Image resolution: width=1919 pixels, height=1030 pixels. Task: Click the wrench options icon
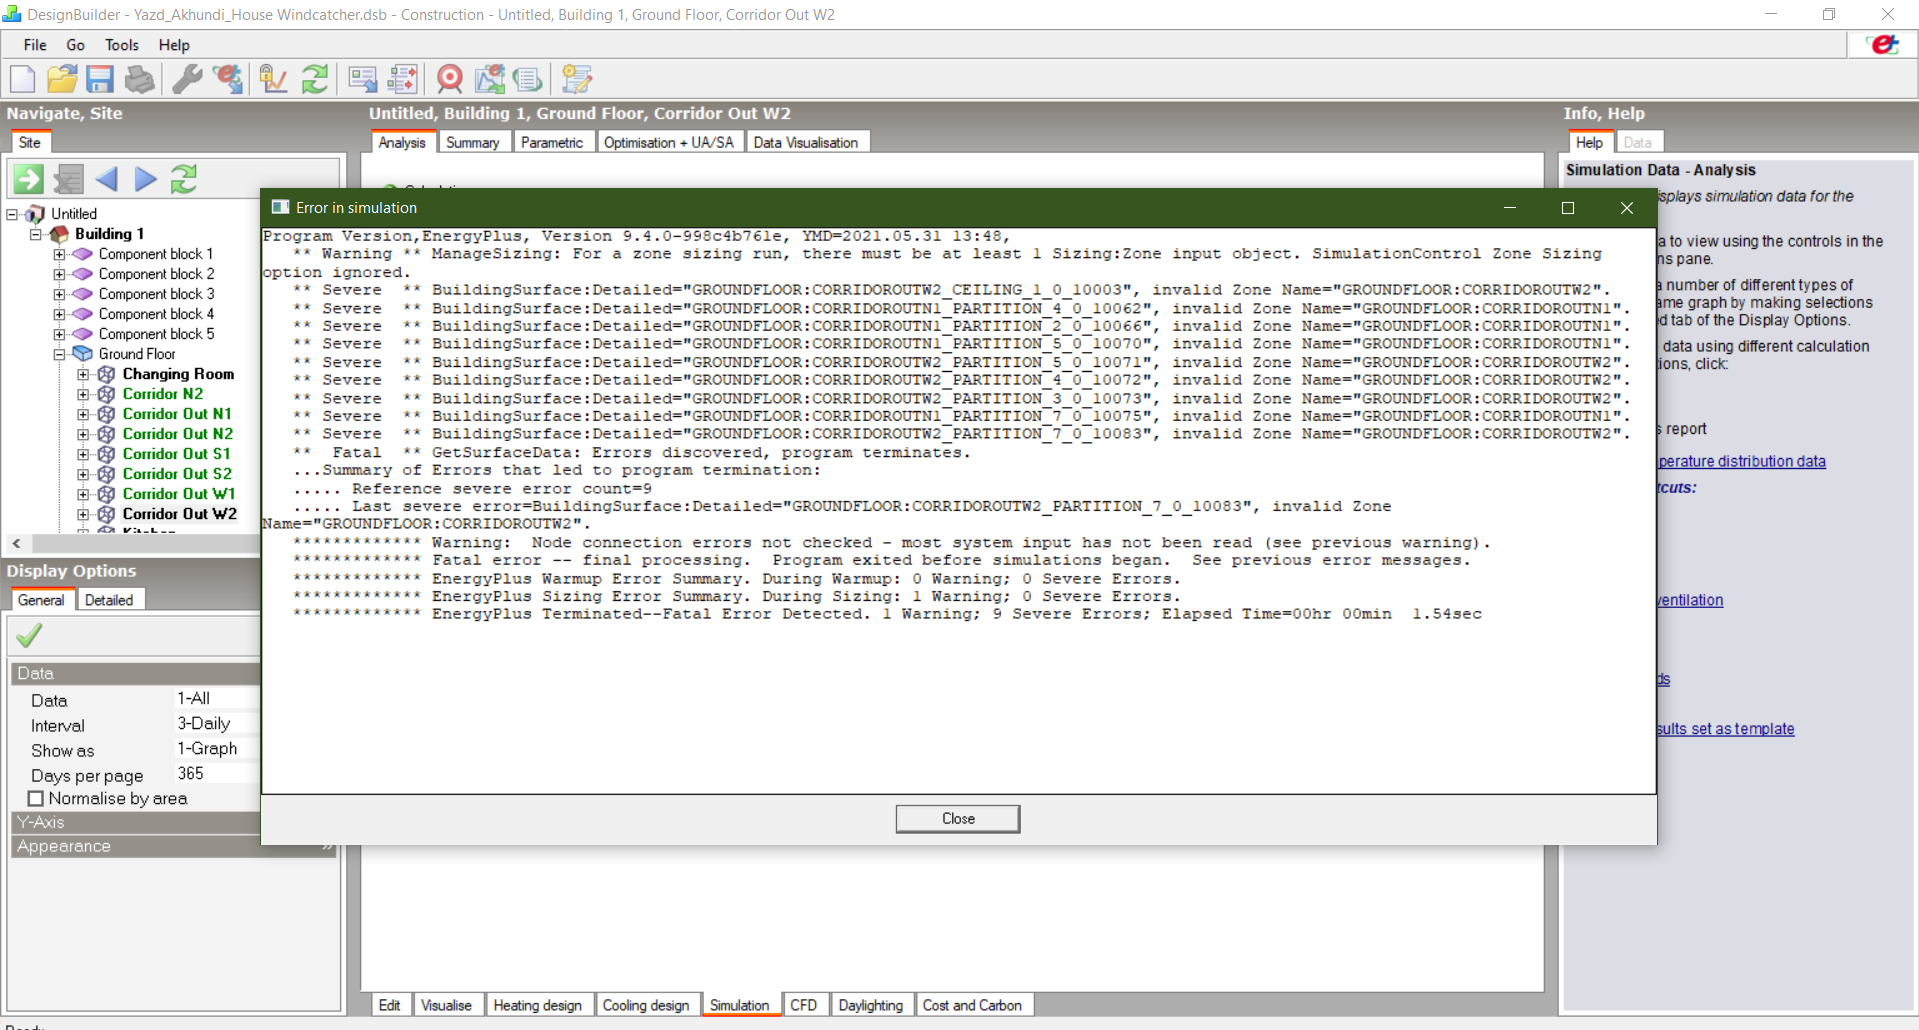(187, 79)
